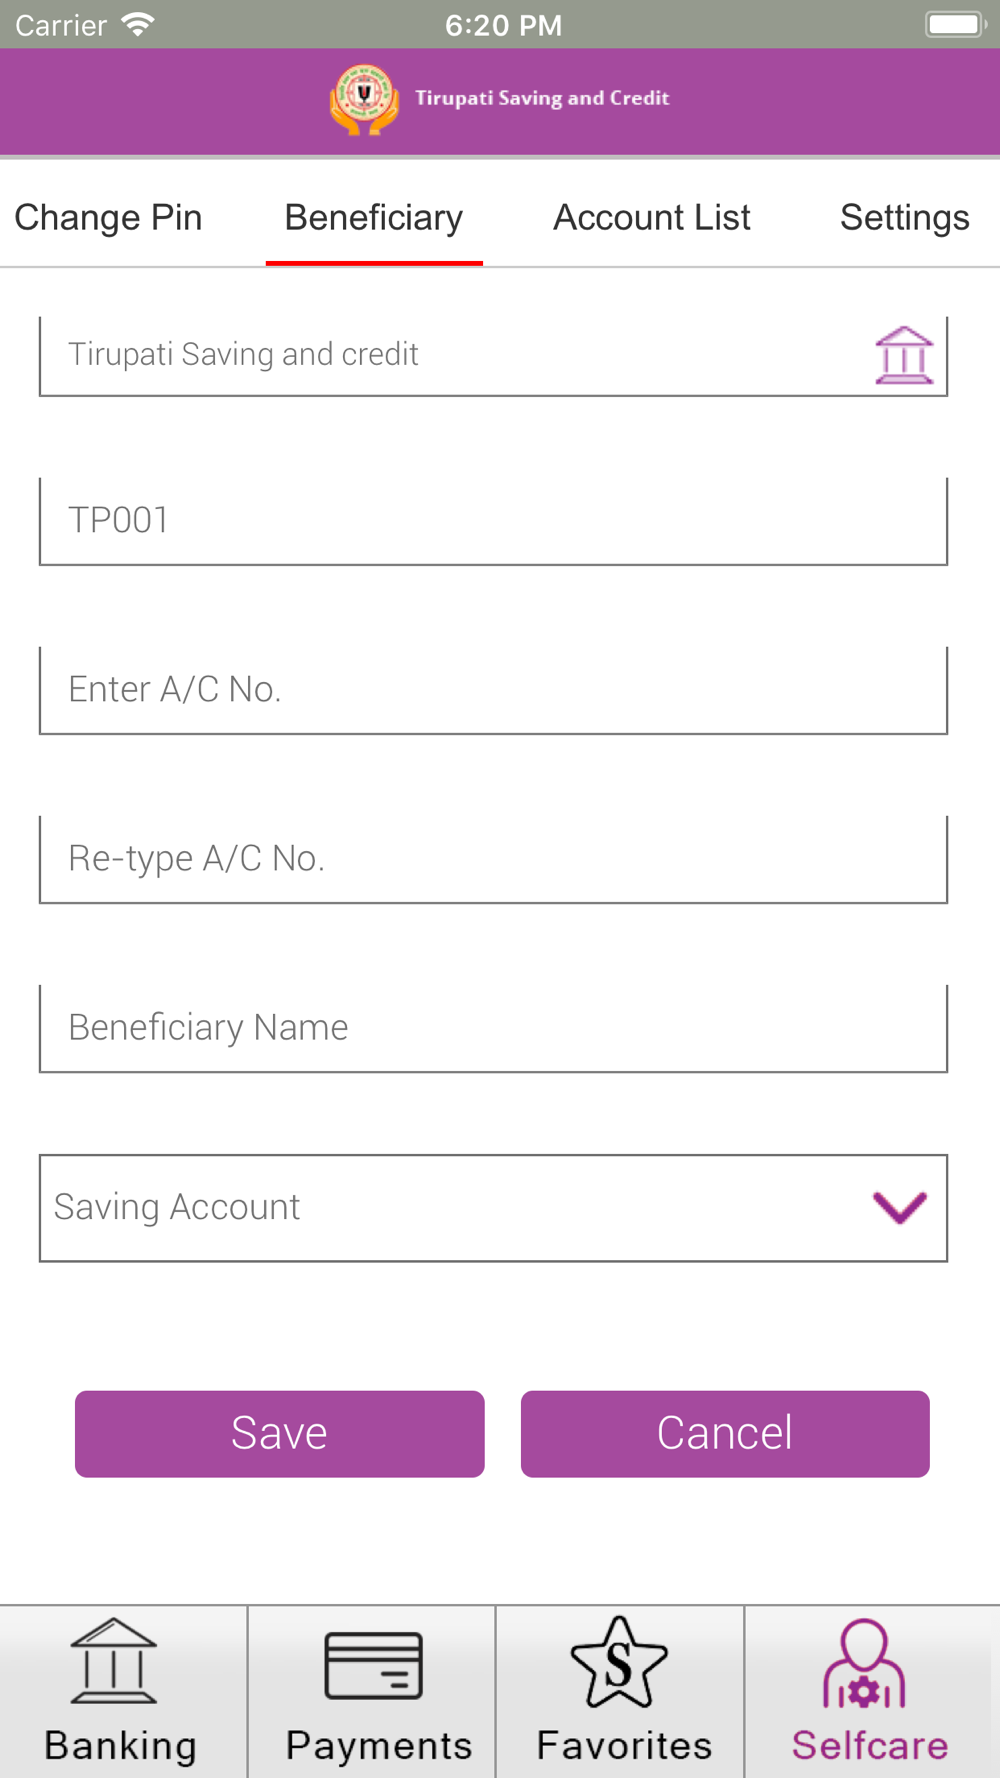This screenshot has width=1000, height=1778.
Task: Select the Beneficiary tab
Action: [374, 218]
